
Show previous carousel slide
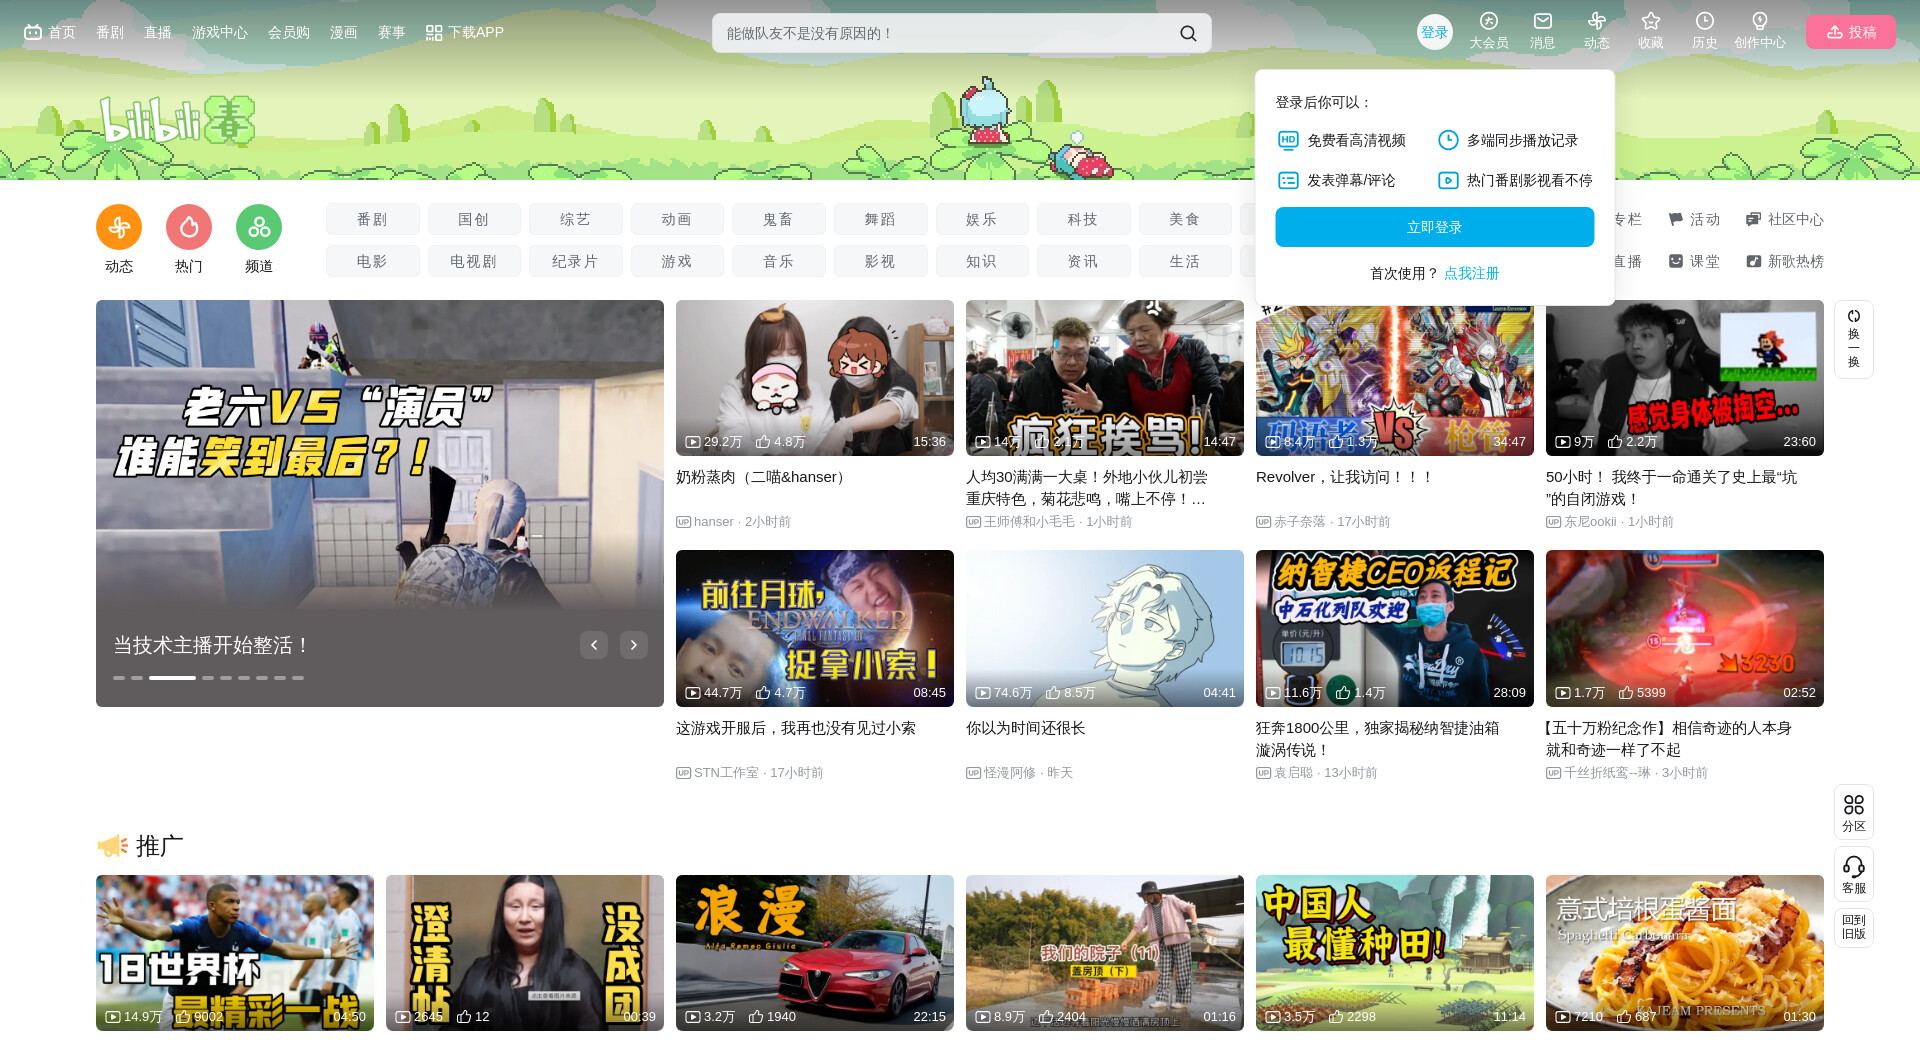coord(594,645)
